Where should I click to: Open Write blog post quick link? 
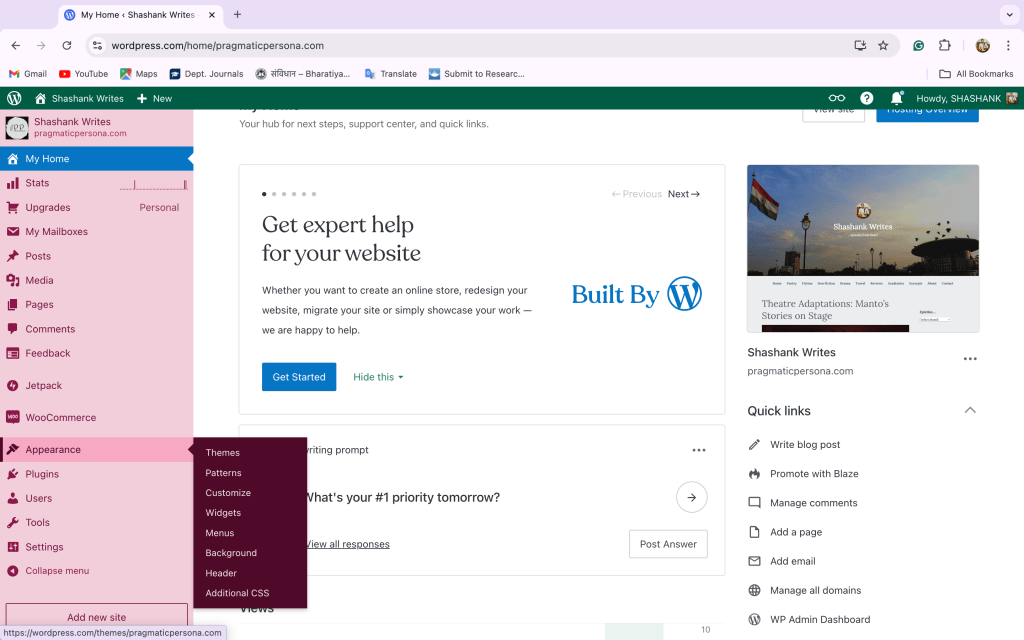tap(804, 444)
